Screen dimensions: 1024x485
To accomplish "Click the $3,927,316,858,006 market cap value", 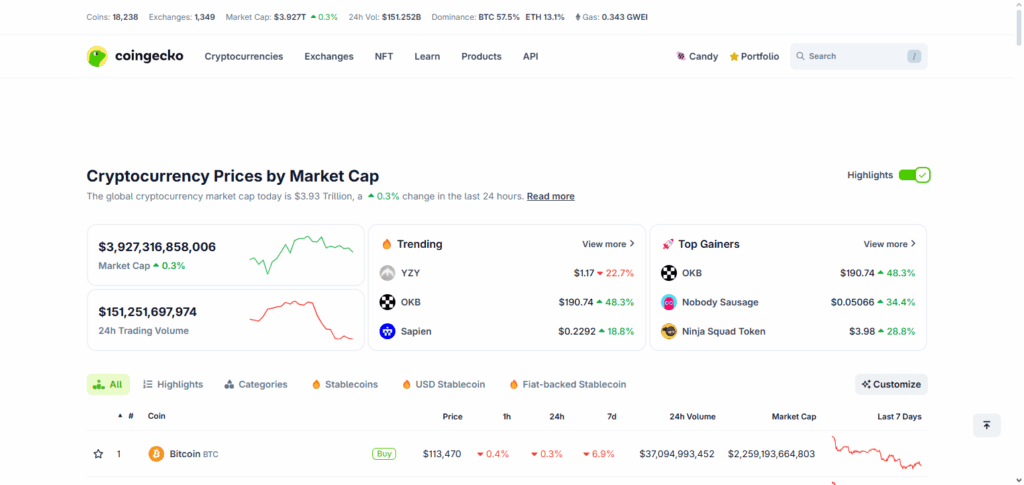I will coord(157,247).
